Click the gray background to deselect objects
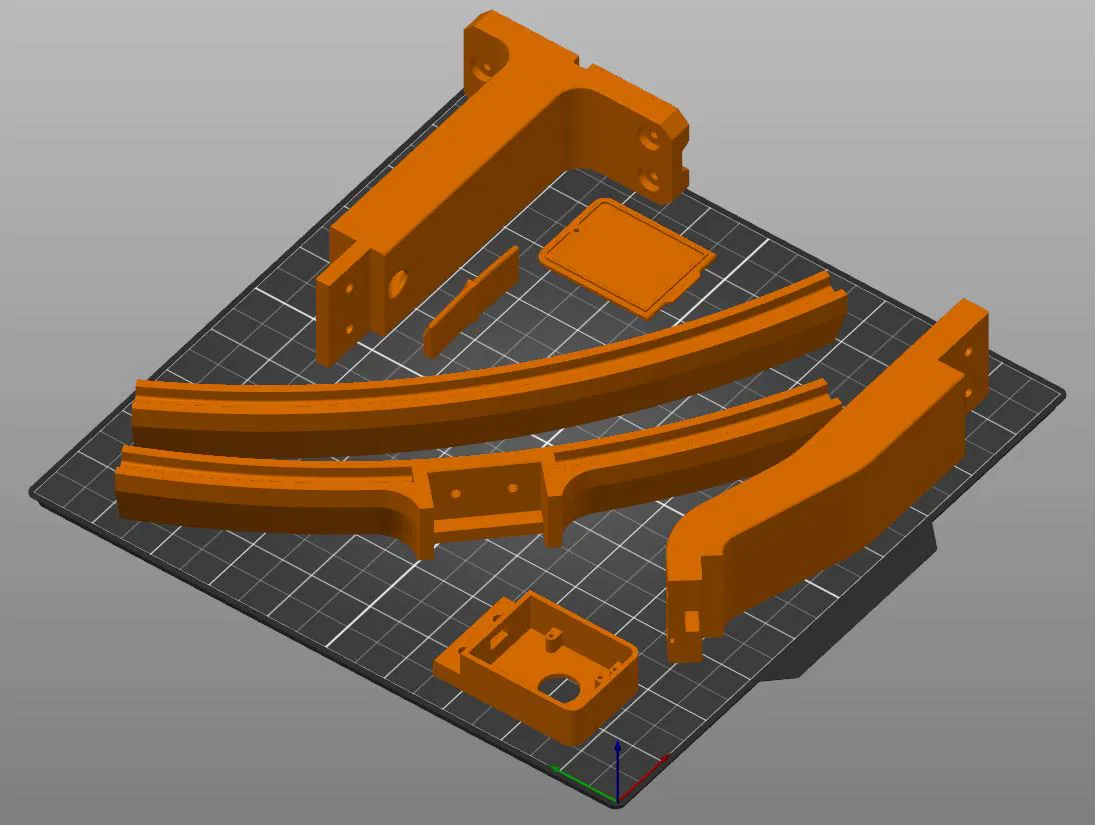This screenshot has height=825, width=1095. (x=140, y=140)
